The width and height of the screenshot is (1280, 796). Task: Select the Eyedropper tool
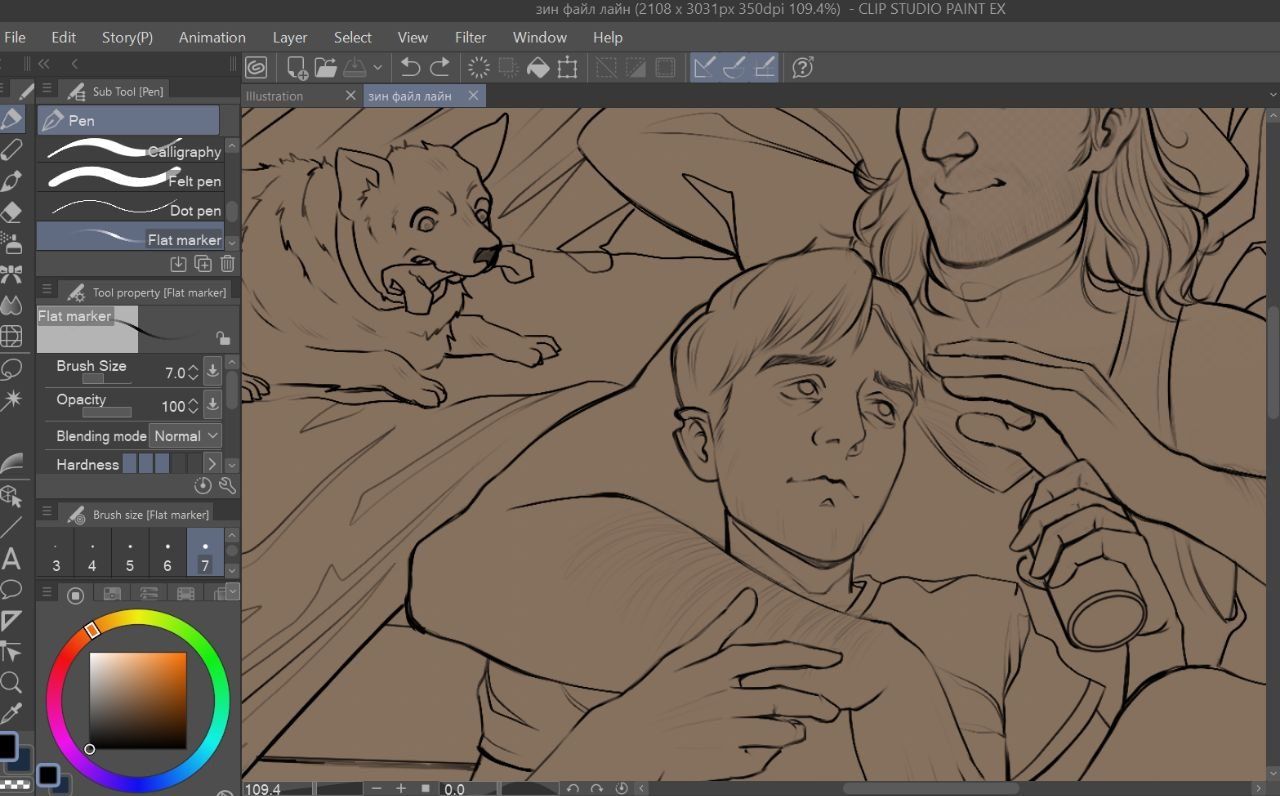12,714
